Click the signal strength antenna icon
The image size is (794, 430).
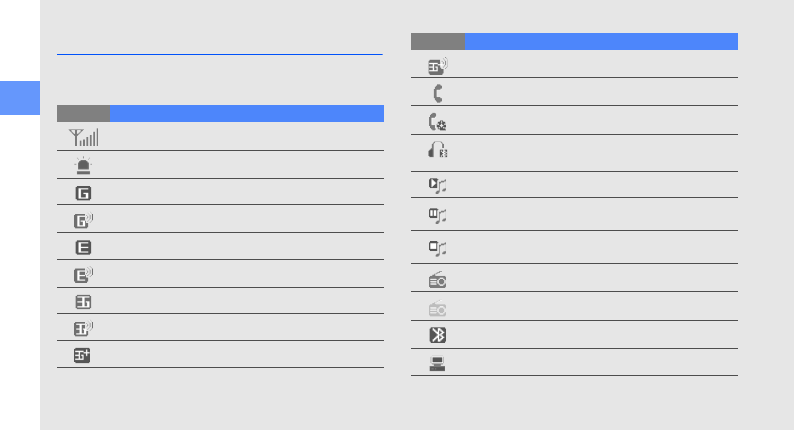pyautogui.click(x=82, y=137)
